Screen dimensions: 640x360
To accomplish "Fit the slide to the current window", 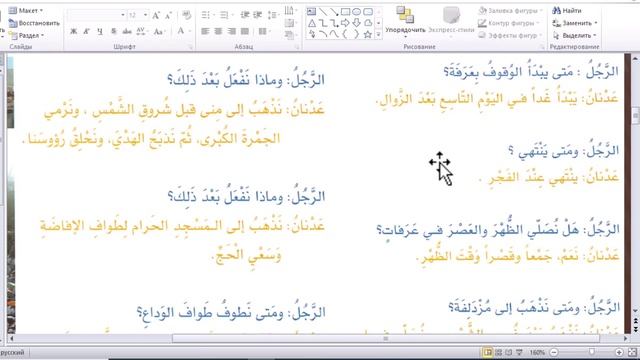I will click(x=632, y=352).
